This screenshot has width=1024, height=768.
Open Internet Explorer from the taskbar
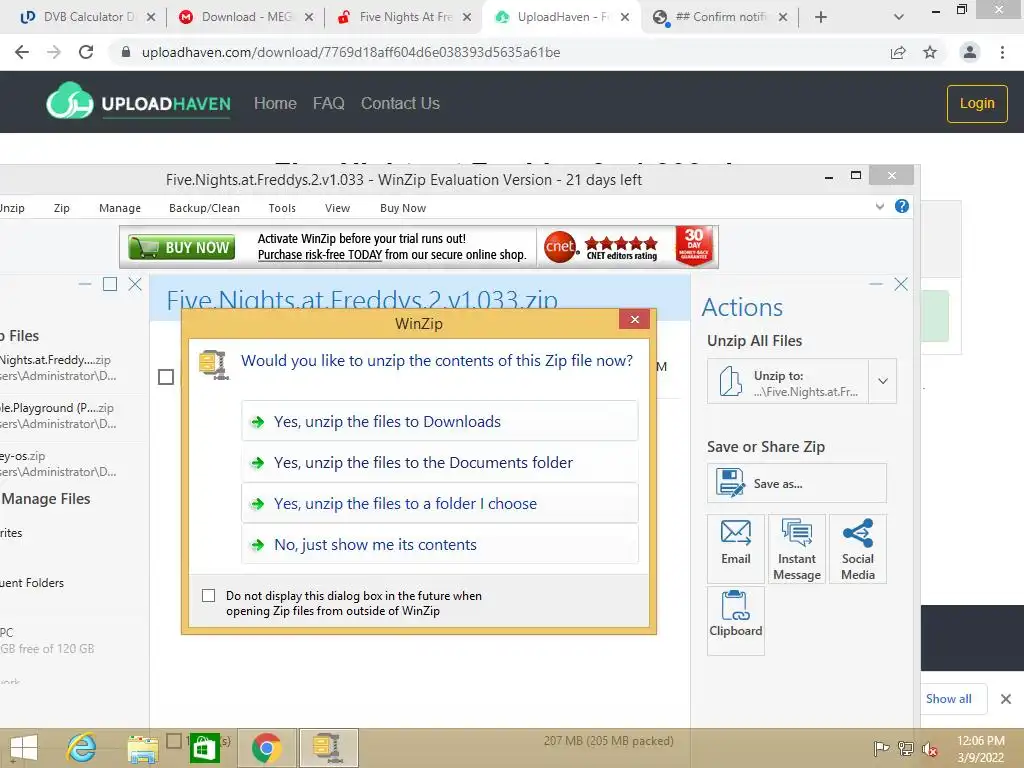pyautogui.click(x=82, y=748)
